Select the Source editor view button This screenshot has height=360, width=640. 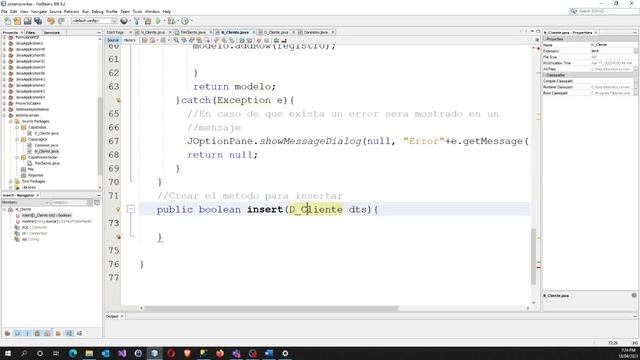click(x=113, y=40)
